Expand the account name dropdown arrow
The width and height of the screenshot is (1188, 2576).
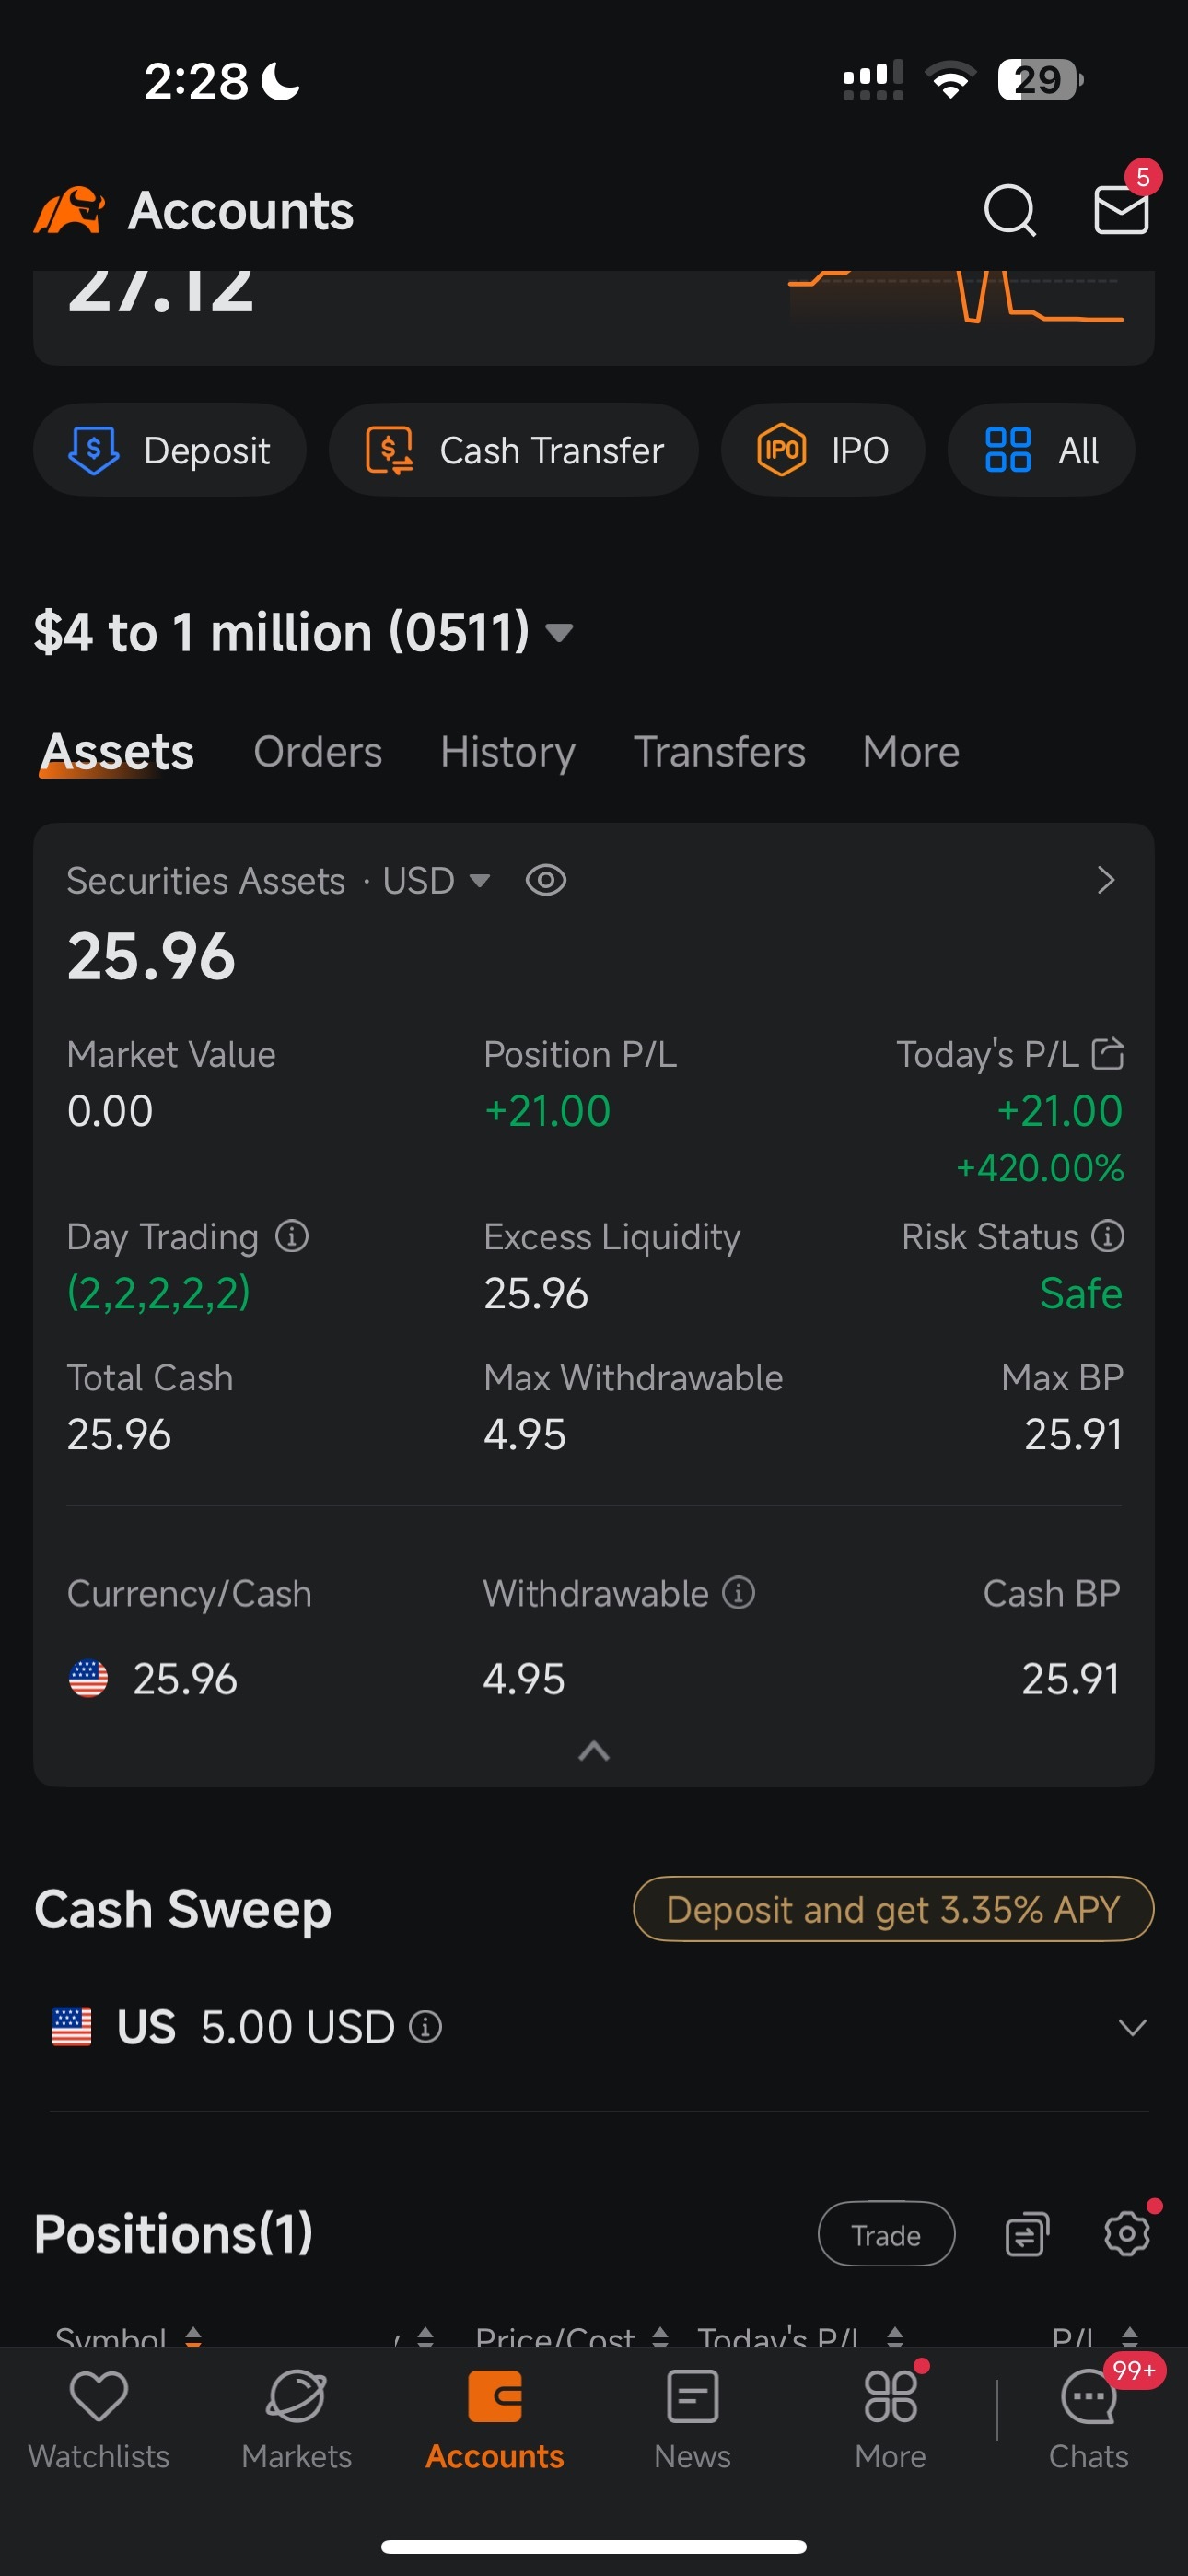(559, 632)
